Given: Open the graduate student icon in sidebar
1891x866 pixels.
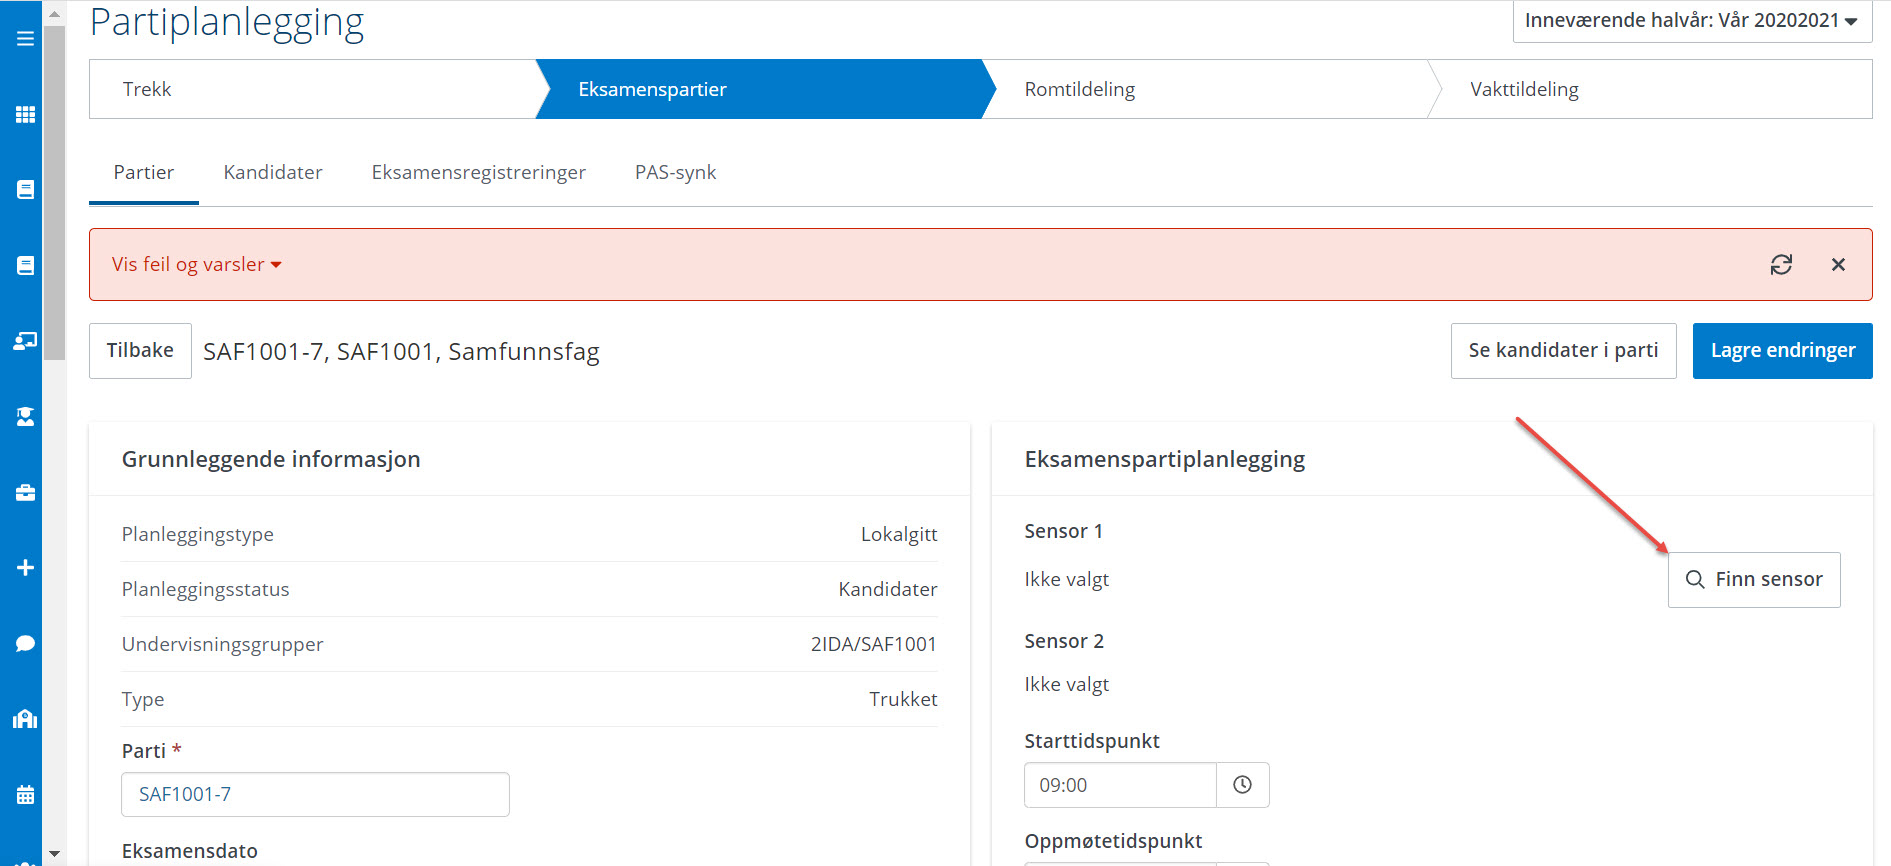Looking at the screenshot, I should pyautogui.click(x=25, y=416).
